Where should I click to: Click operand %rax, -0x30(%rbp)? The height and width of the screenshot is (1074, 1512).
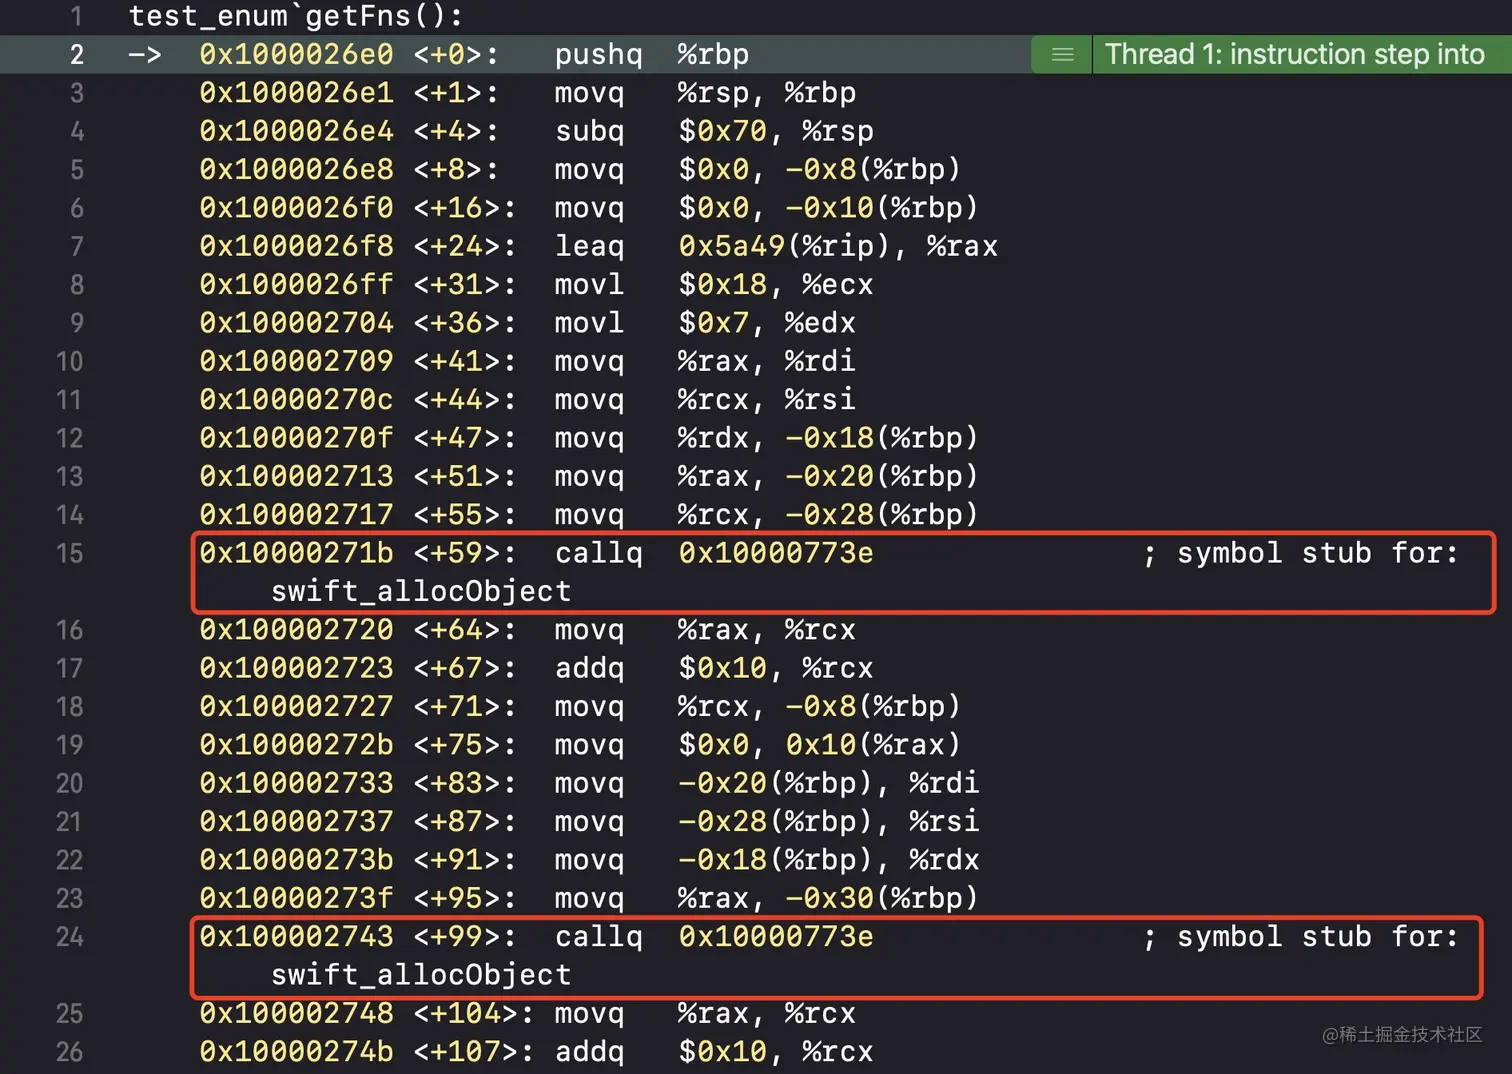pyautogui.click(x=828, y=898)
